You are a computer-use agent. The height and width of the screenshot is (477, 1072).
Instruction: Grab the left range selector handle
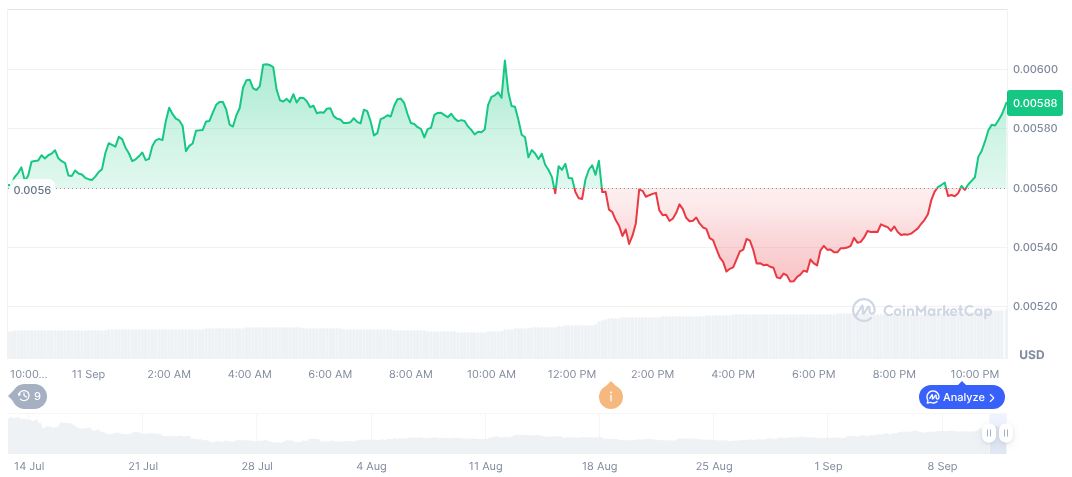[x=988, y=433]
